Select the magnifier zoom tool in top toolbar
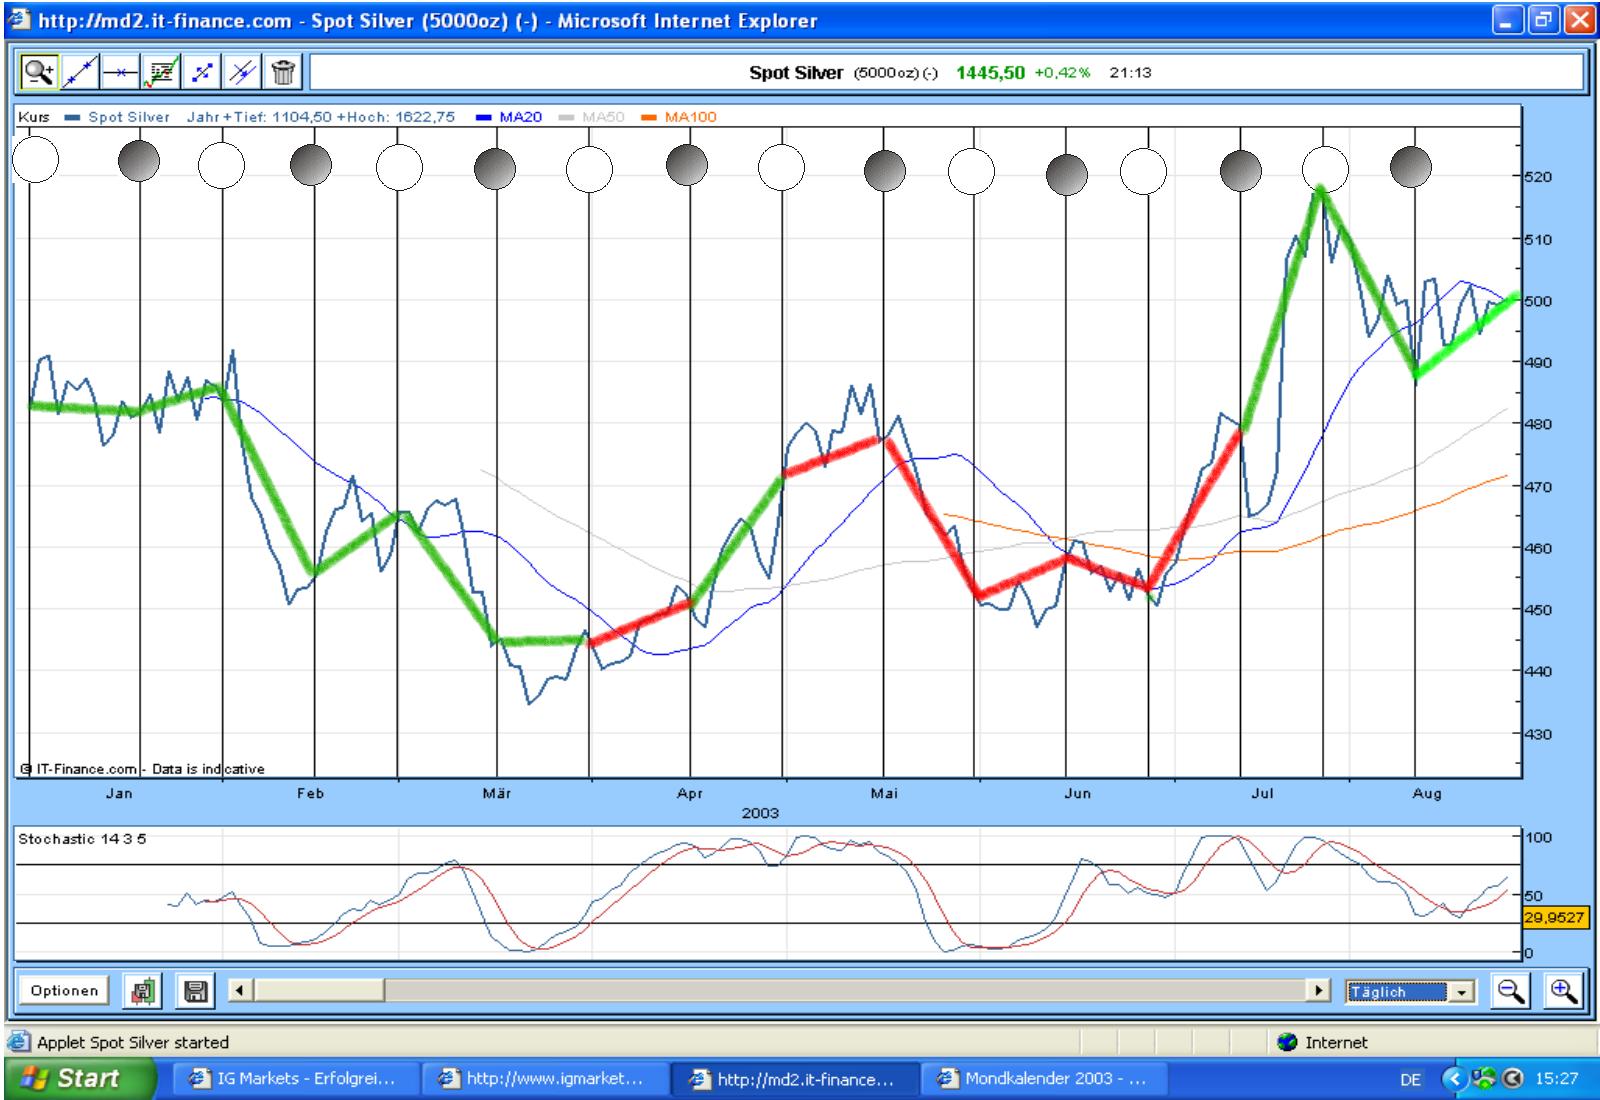 (39, 72)
